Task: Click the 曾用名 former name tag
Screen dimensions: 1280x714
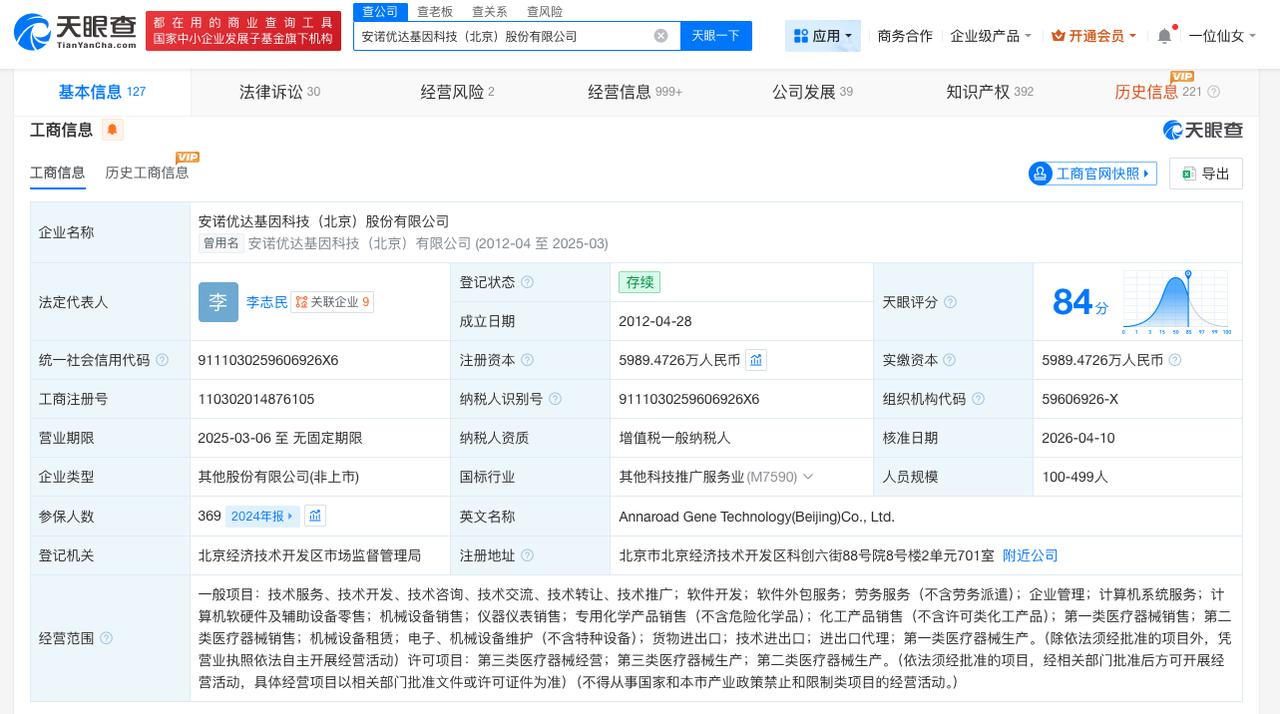Action: (221, 243)
